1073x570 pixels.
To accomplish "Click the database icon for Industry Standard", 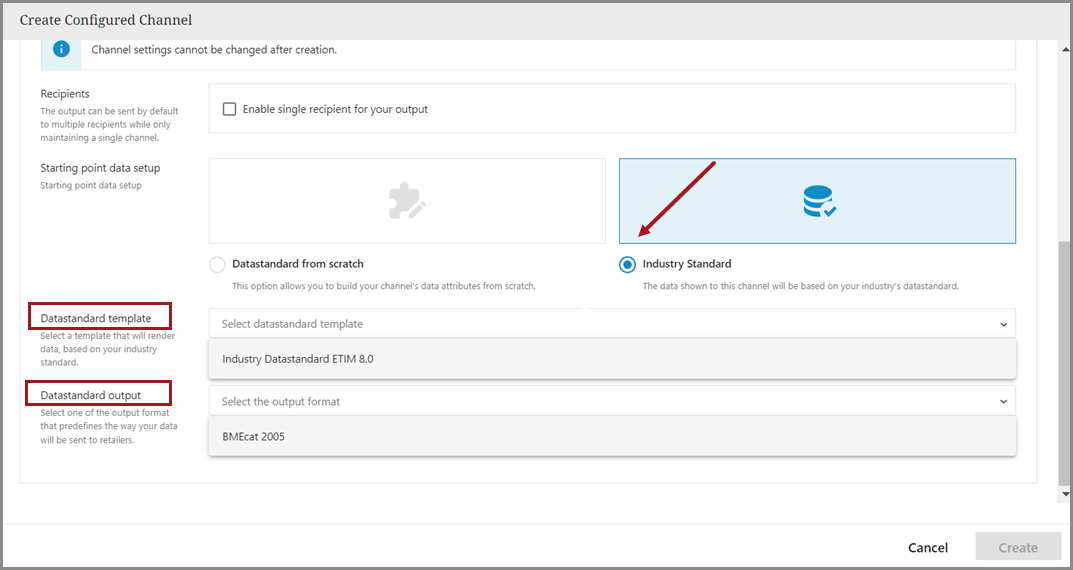I will click(x=818, y=202).
